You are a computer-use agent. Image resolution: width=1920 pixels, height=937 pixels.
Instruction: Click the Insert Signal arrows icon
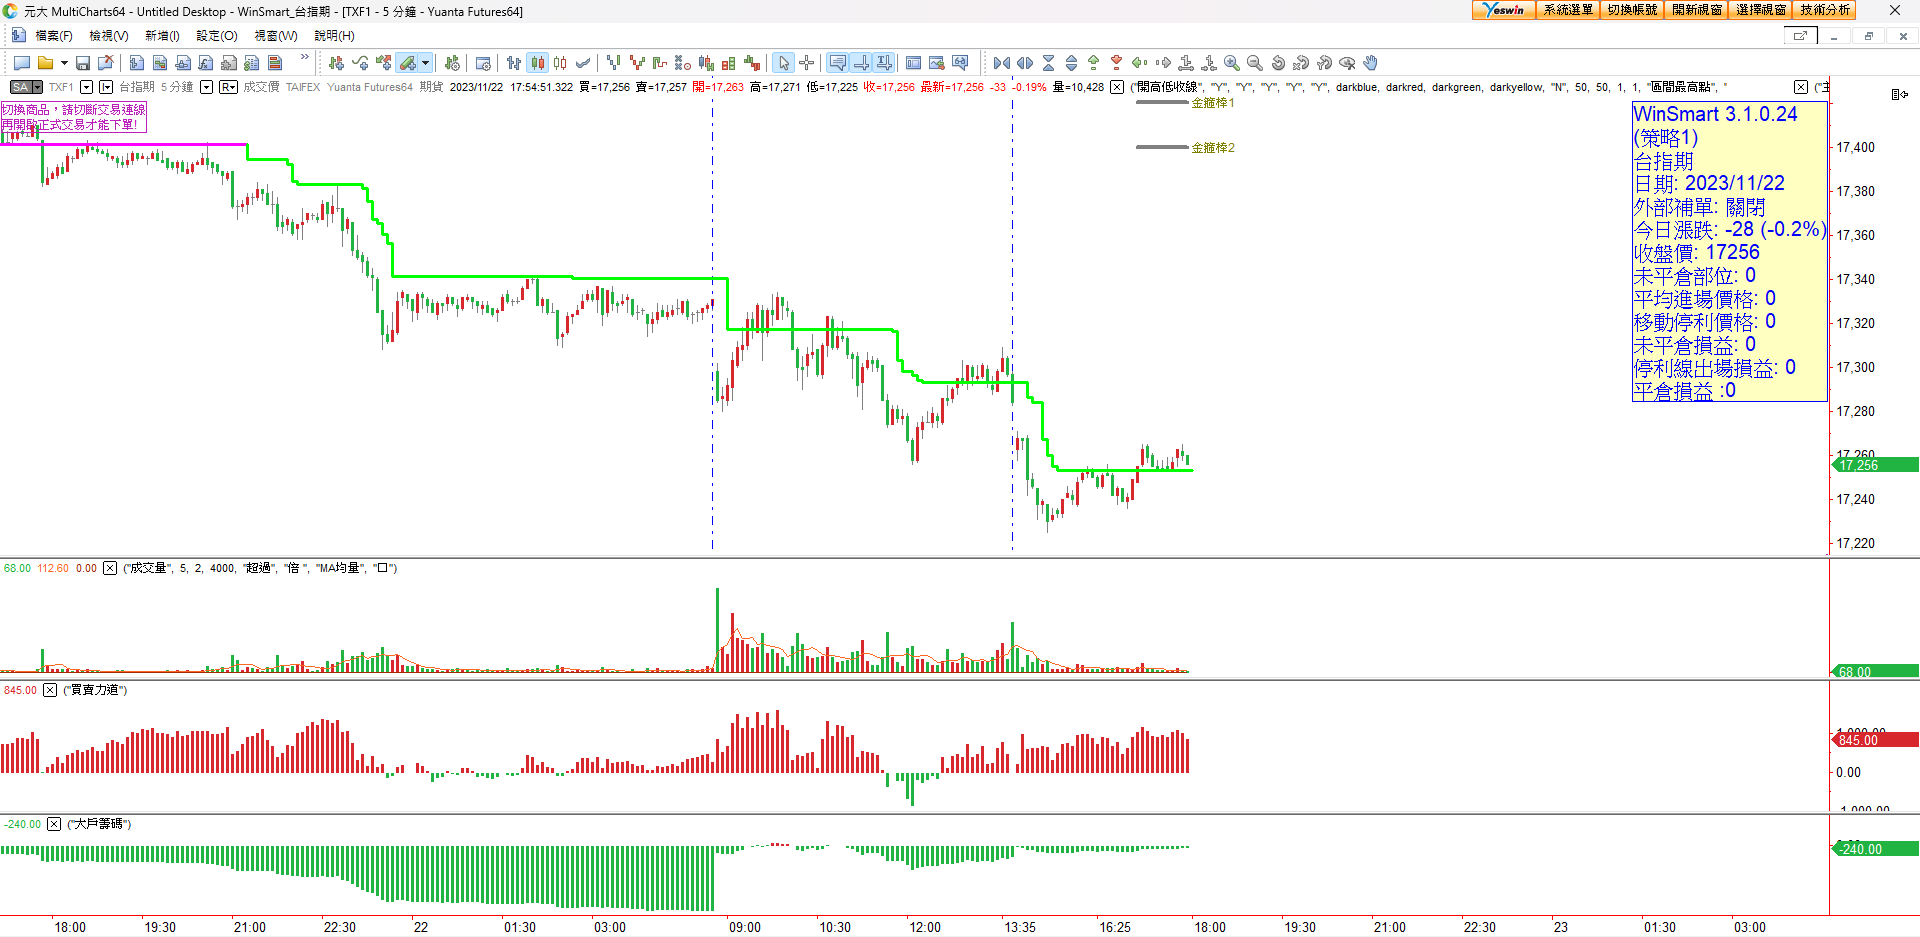coord(383,63)
